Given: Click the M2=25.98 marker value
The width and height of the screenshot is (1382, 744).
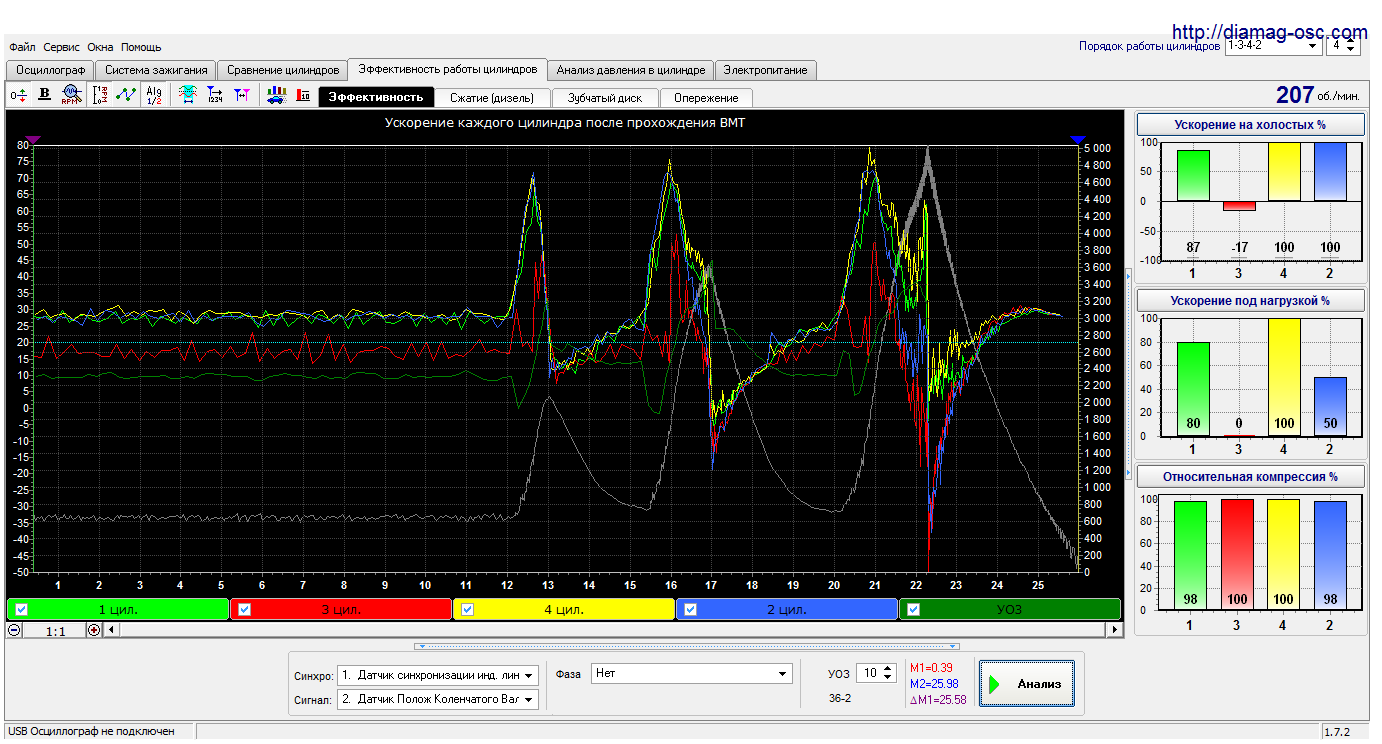Looking at the screenshot, I should 934,683.
